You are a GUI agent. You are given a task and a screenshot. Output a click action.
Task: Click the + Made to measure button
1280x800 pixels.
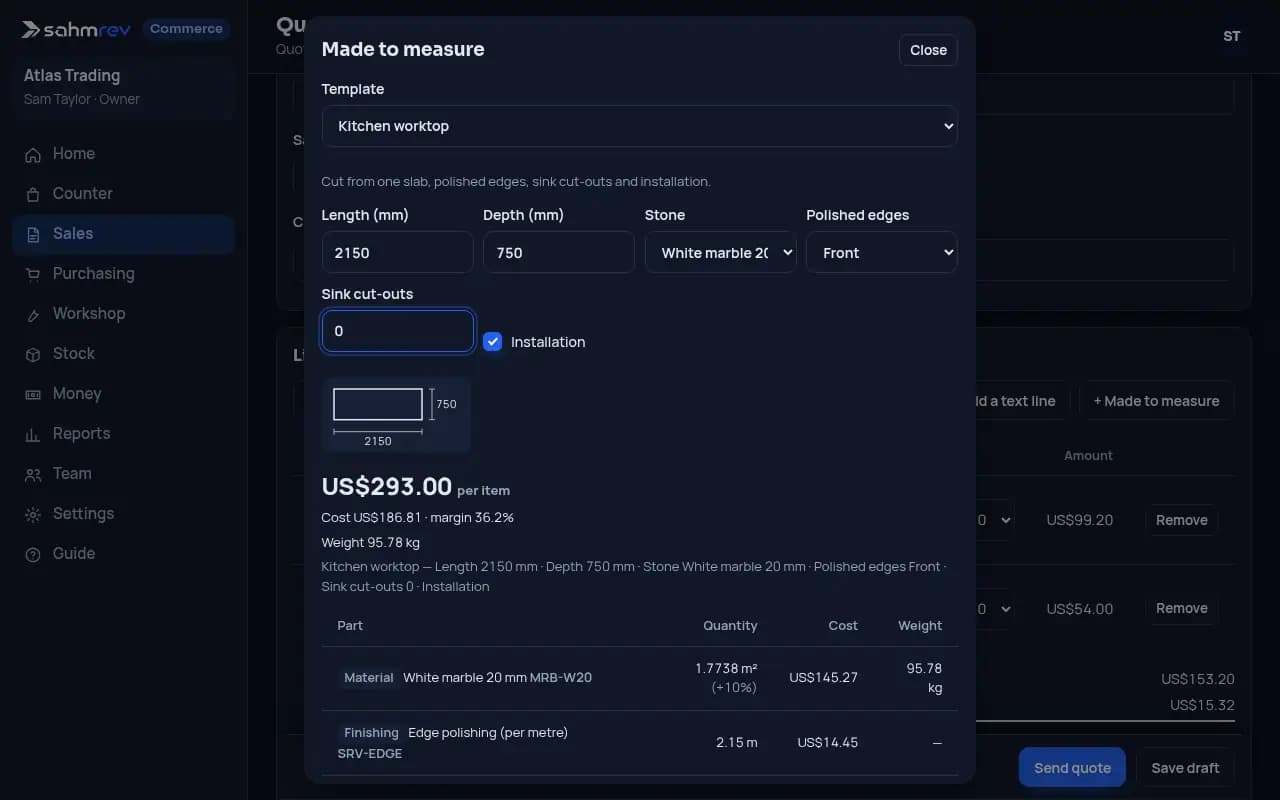point(1156,401)
